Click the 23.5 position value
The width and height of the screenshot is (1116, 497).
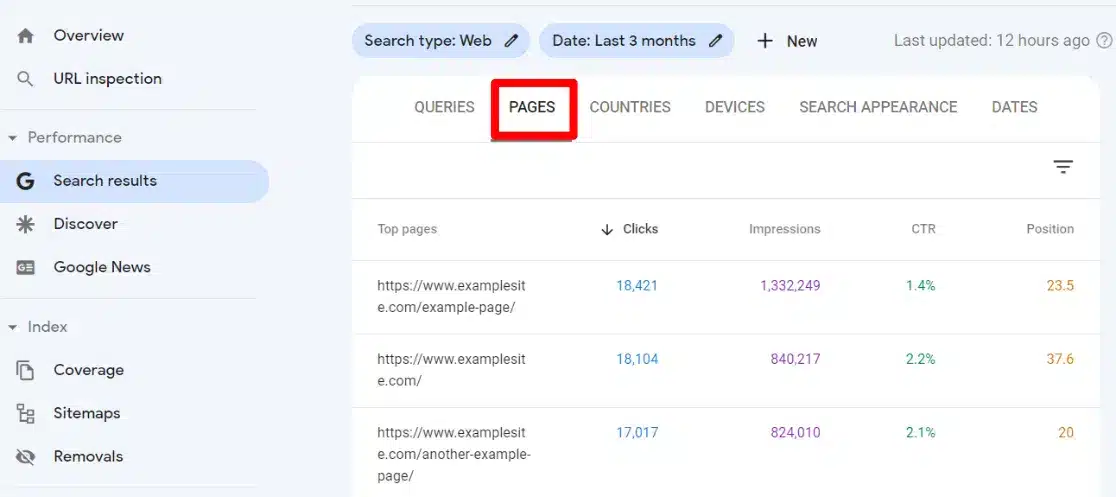pyautogui.click(x=1060, y=286)
